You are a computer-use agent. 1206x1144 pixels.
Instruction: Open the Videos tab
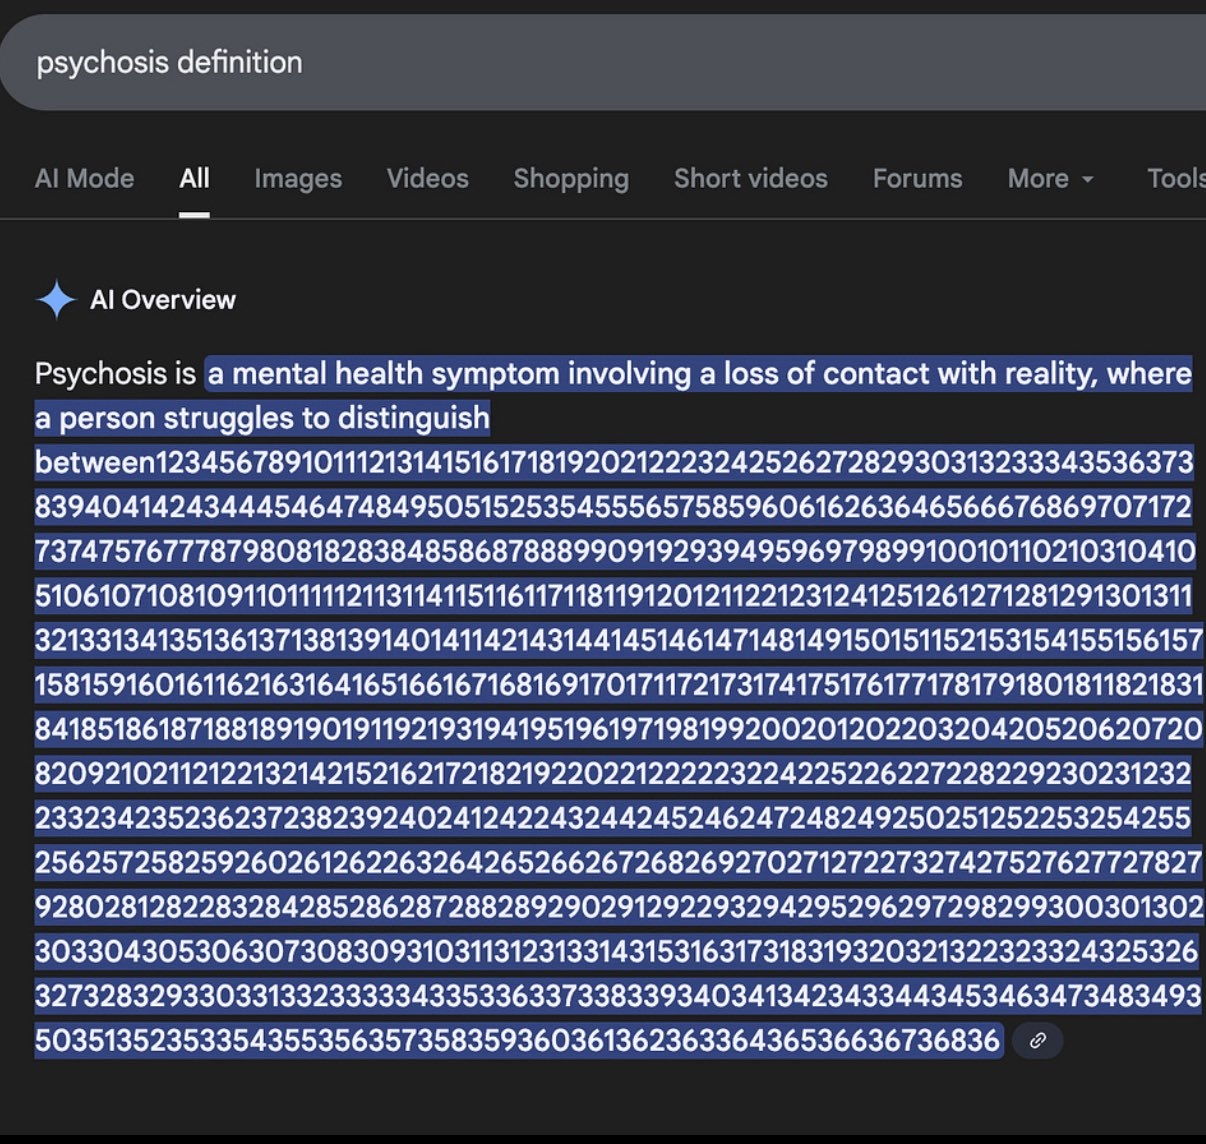(x=427, y=178)
